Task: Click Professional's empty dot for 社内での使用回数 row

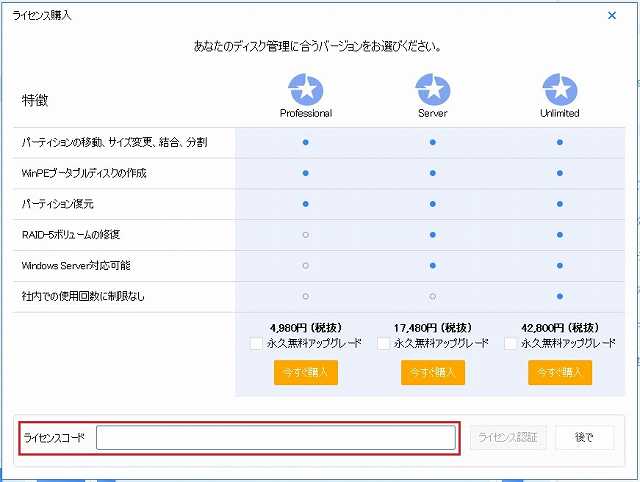Action: (x=306, y=296)
